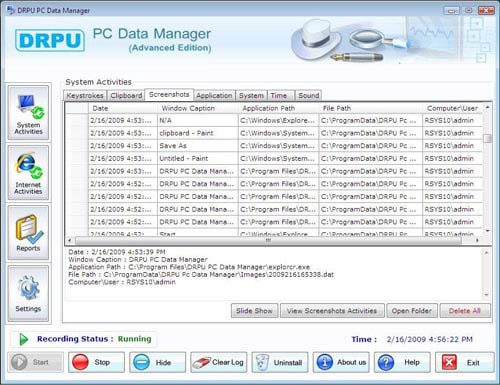Sort by the File Path column header

point(370,108)
